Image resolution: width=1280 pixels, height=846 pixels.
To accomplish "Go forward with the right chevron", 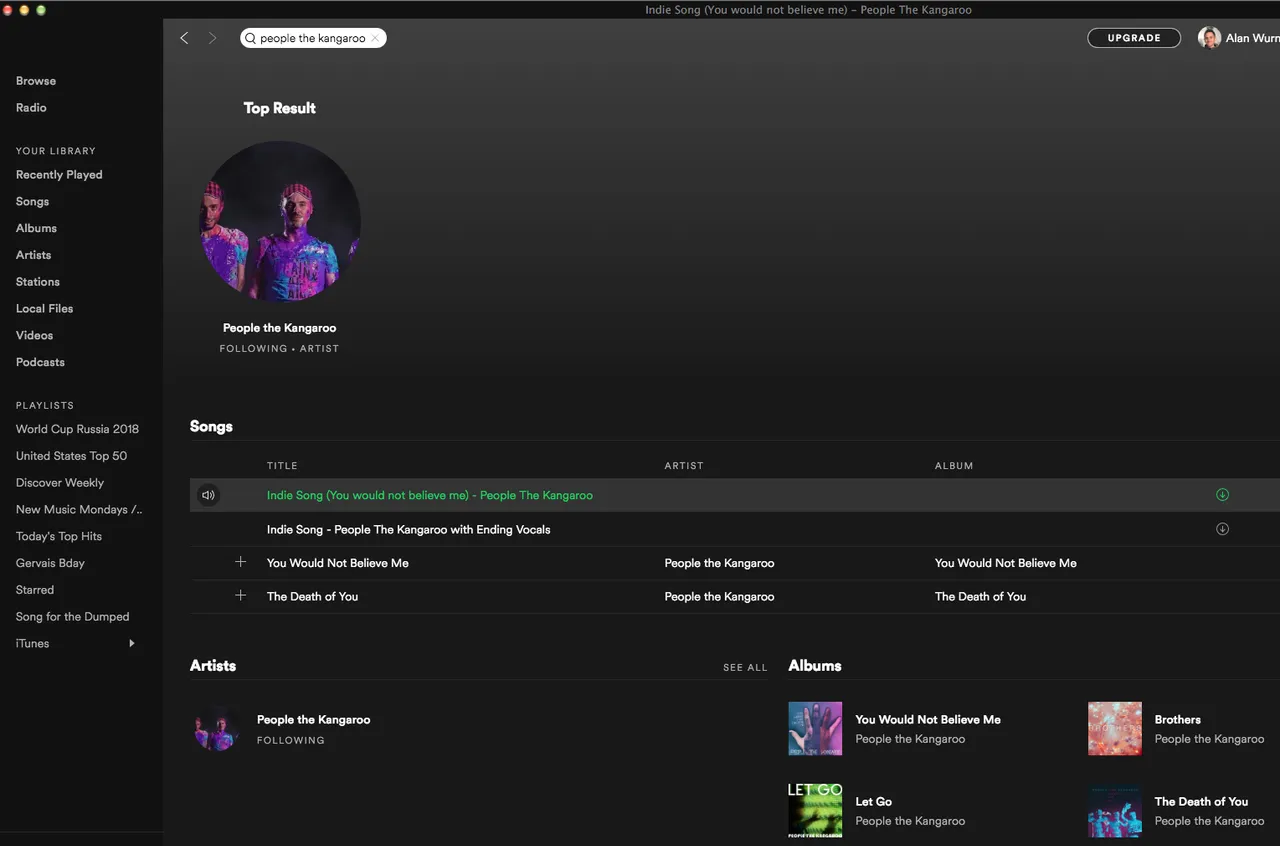I will click(212, 38).
